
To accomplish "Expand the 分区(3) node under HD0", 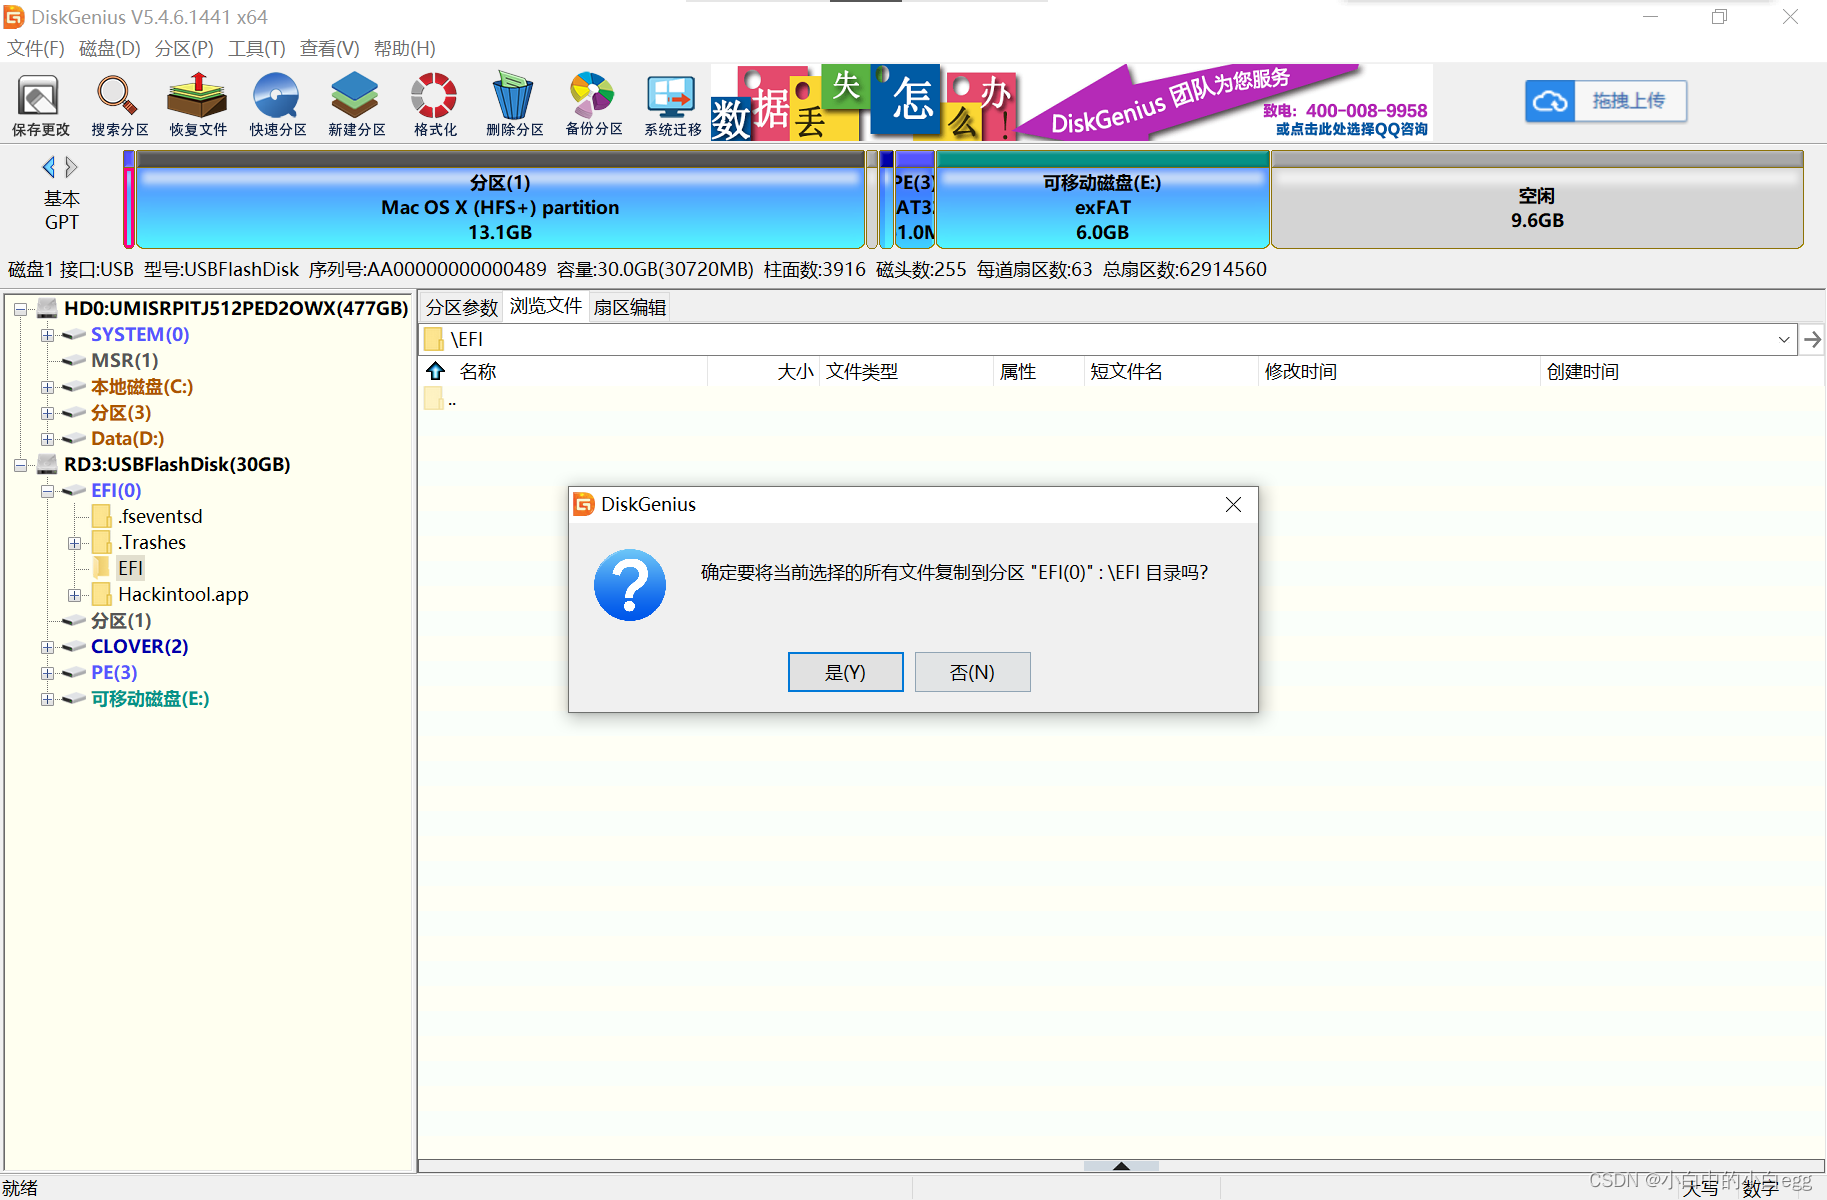I will (47, 413).
